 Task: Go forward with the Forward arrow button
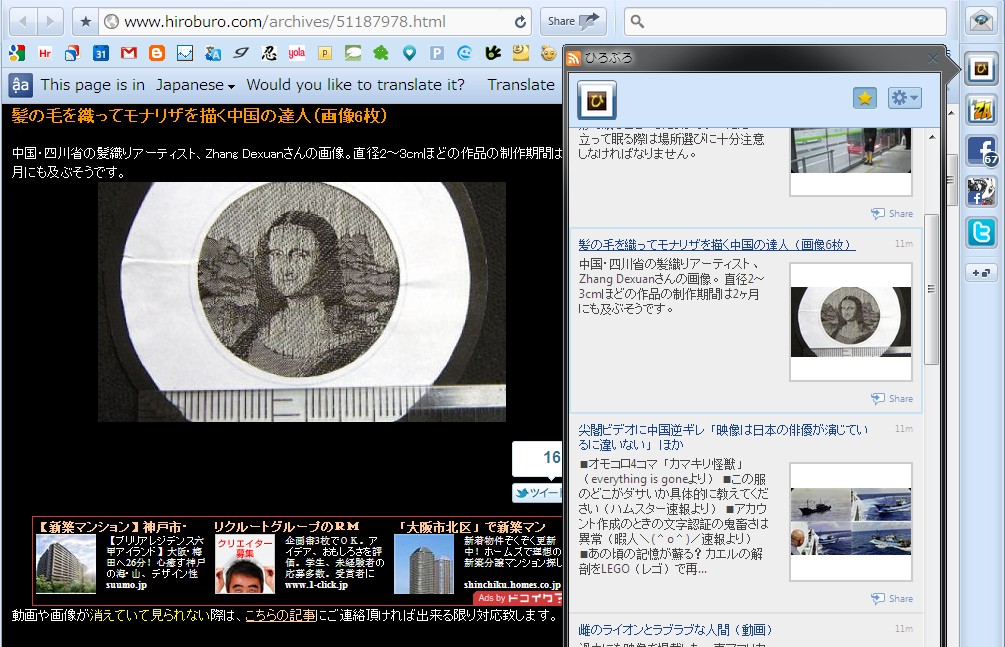(x=50, y=22)
